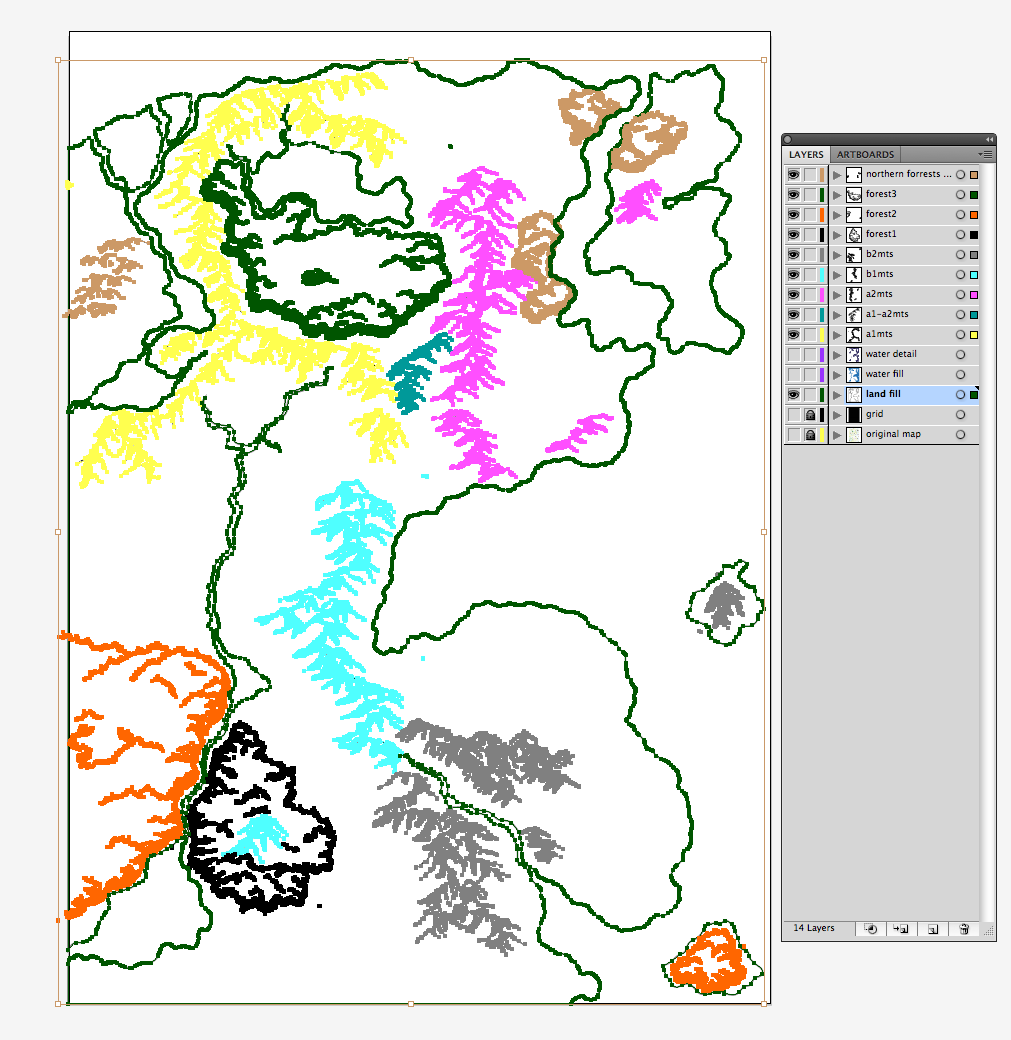Image resolution: width=1011 pixels, height=1040 pixels.
Task: Expand the a1mts layer contents
Action: point(837,335)
